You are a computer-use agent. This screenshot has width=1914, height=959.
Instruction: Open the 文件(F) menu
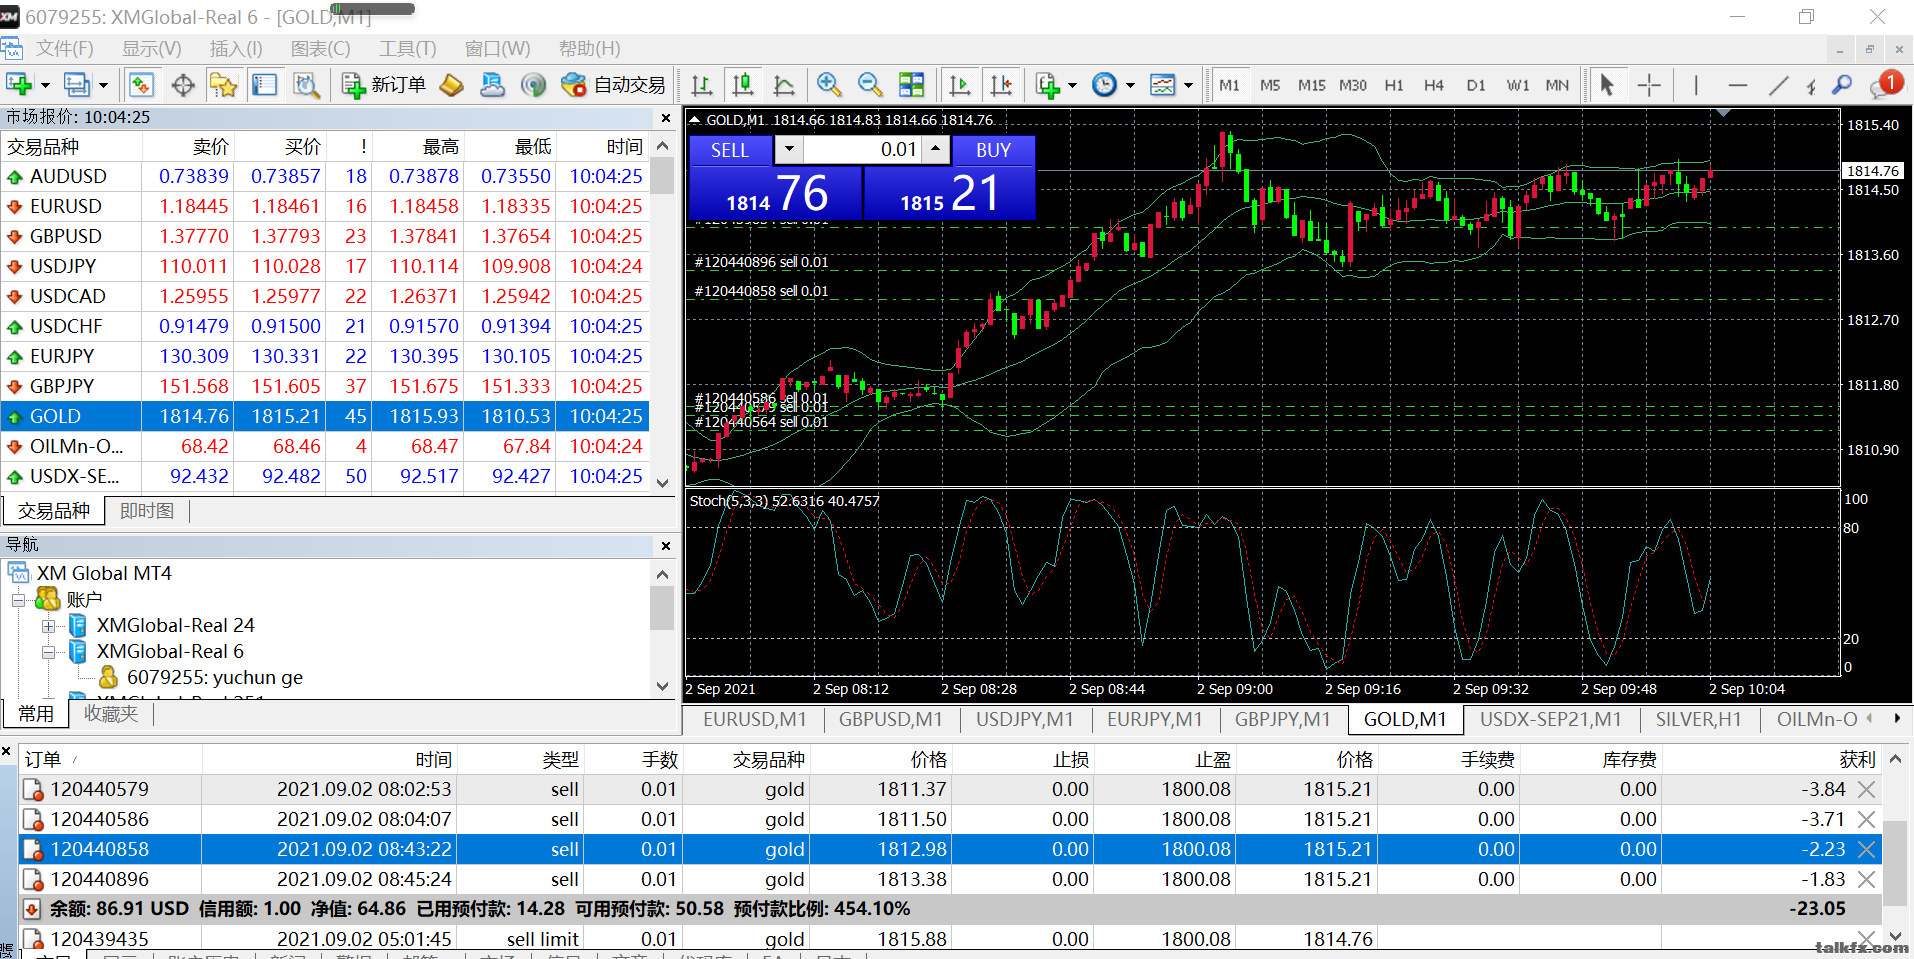[x=65, y=48]
